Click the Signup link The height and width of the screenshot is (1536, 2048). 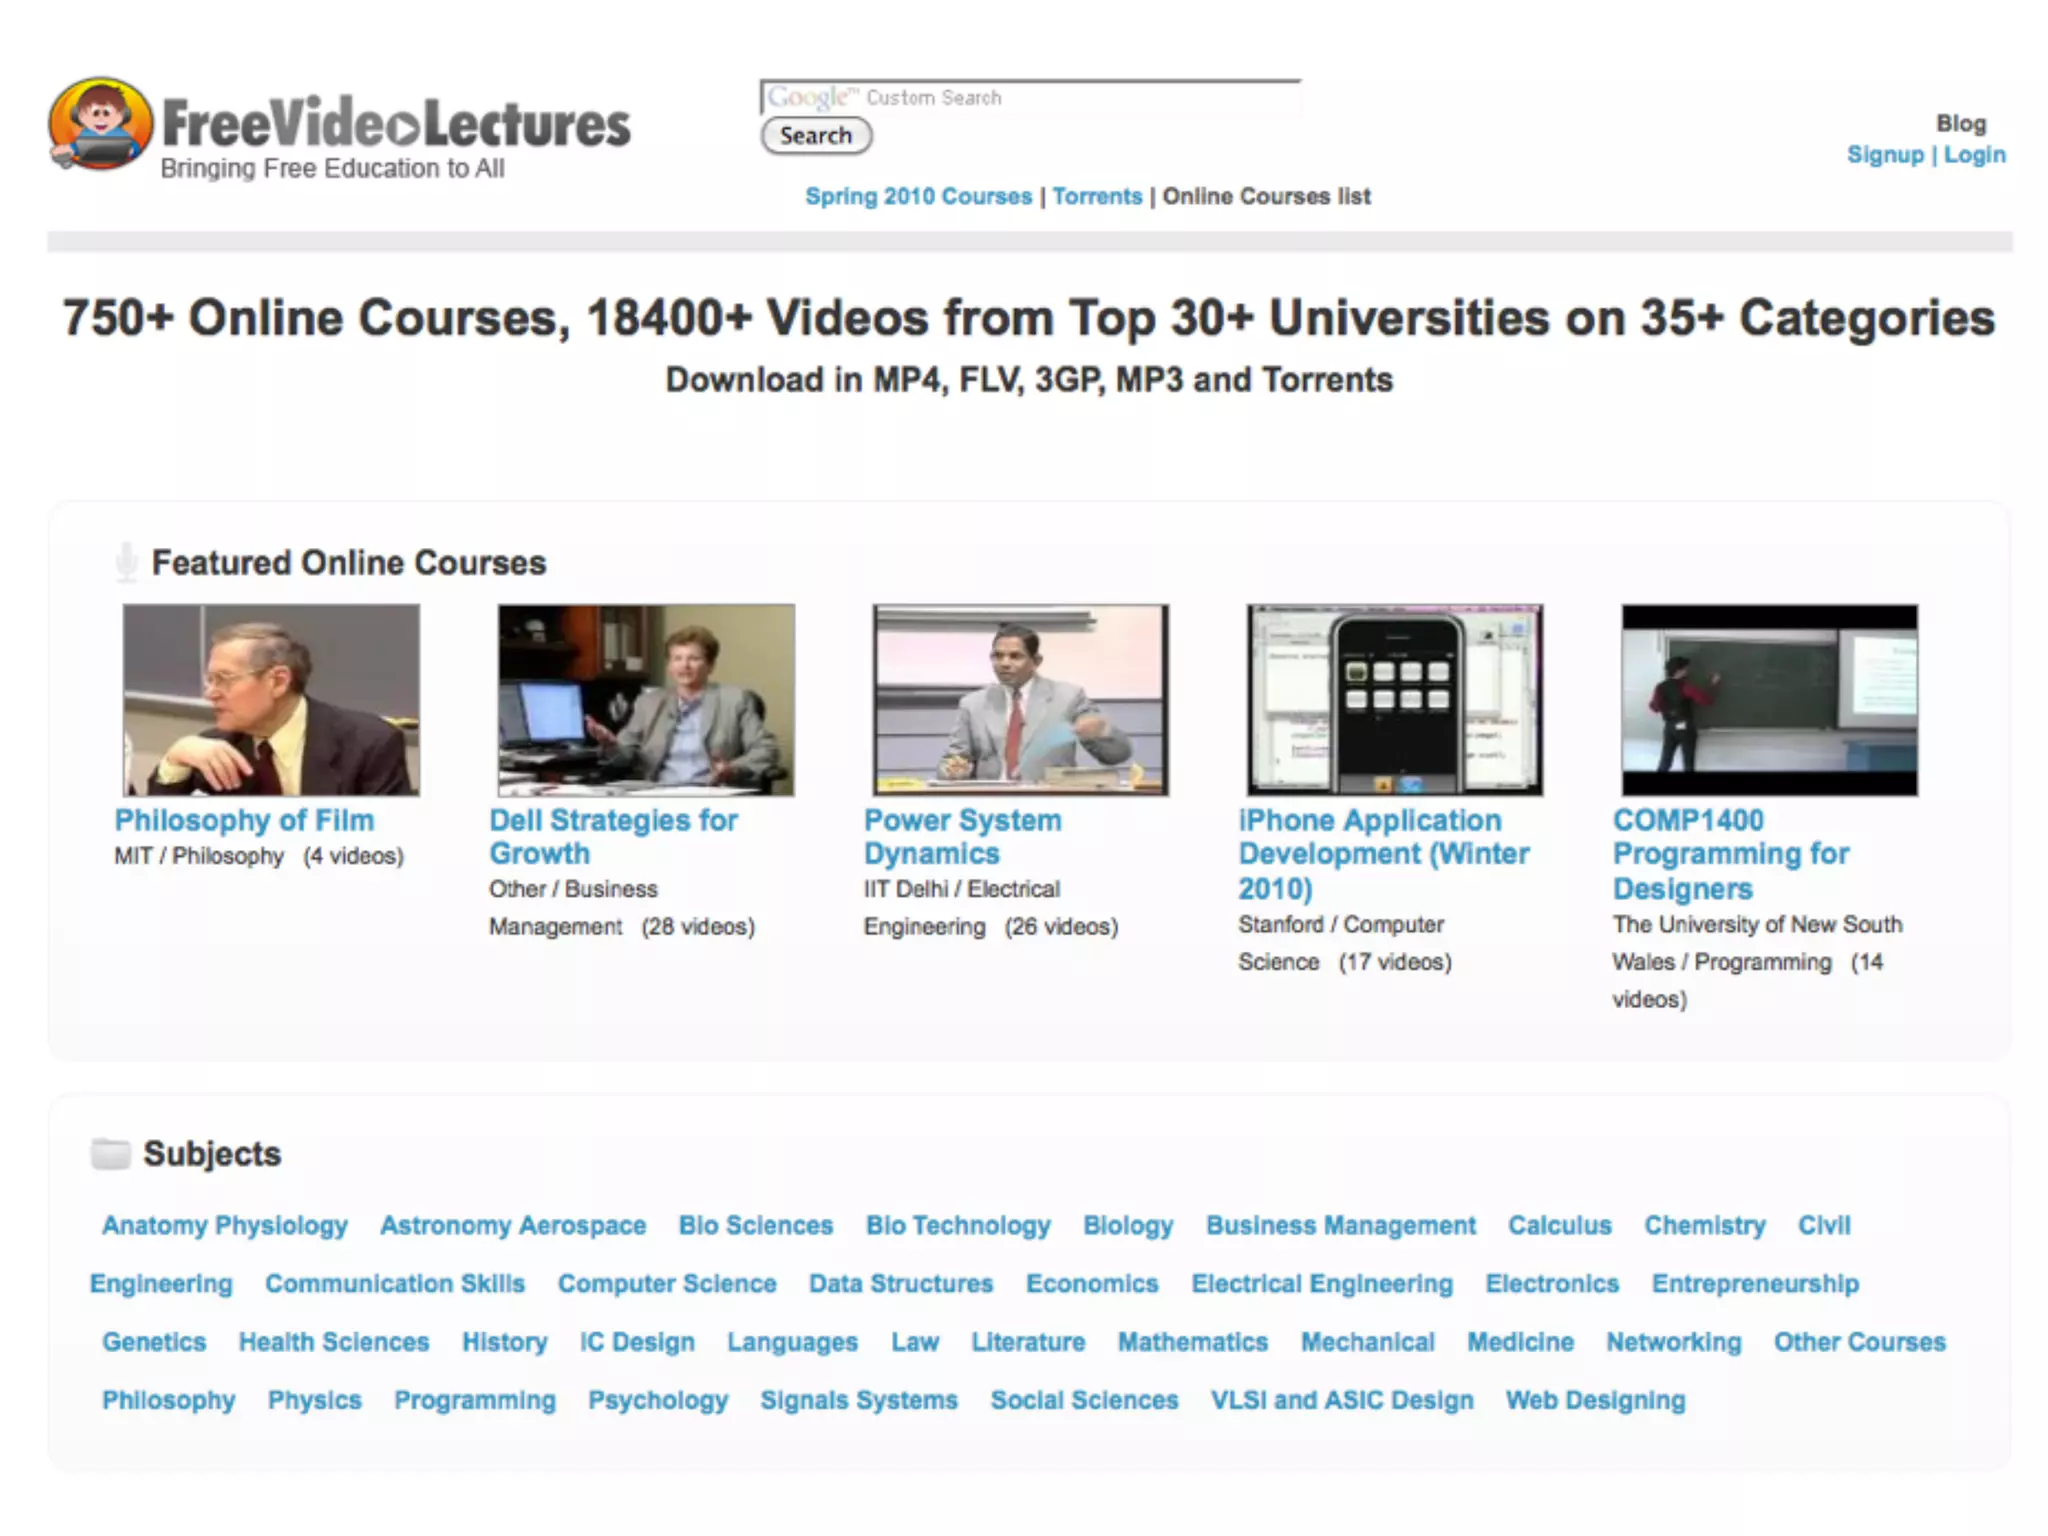click(1885, 155)
